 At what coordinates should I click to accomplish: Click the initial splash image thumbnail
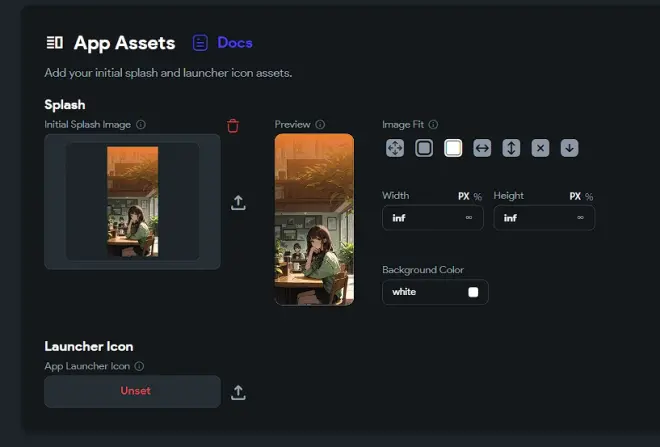[x=133, y=202]
